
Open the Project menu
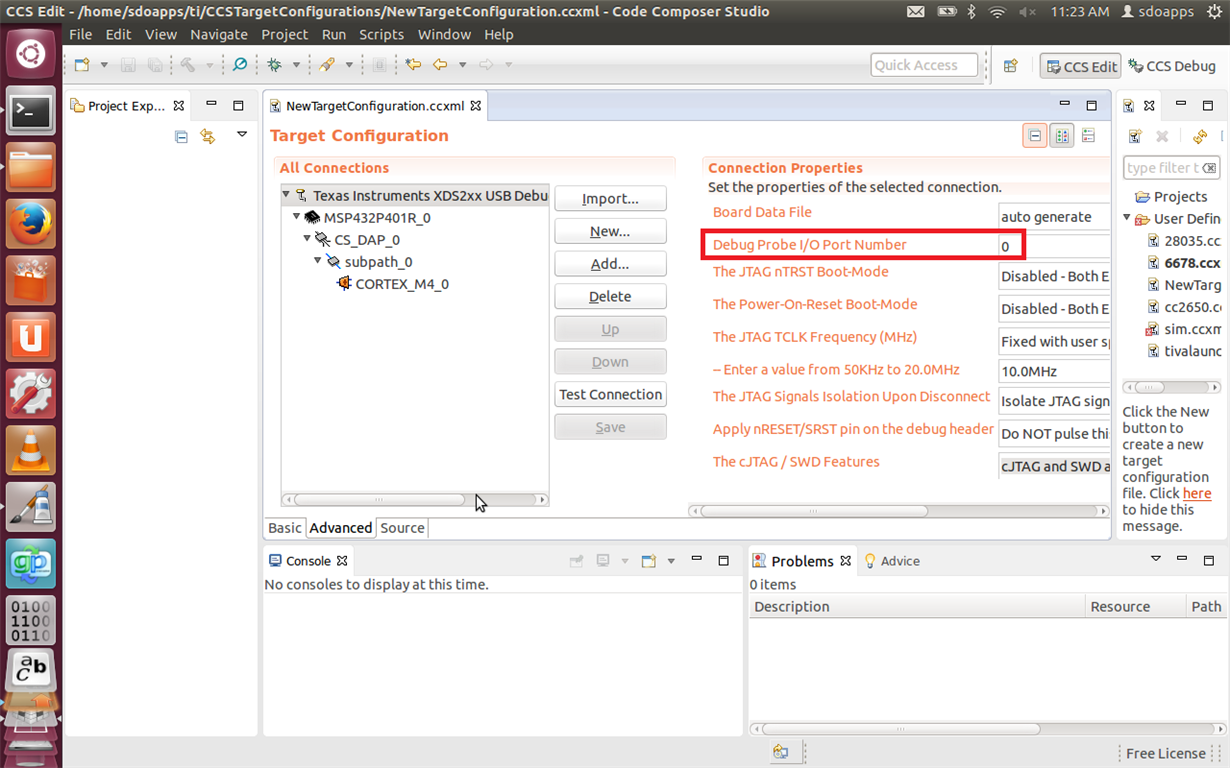tap(284, 34)
